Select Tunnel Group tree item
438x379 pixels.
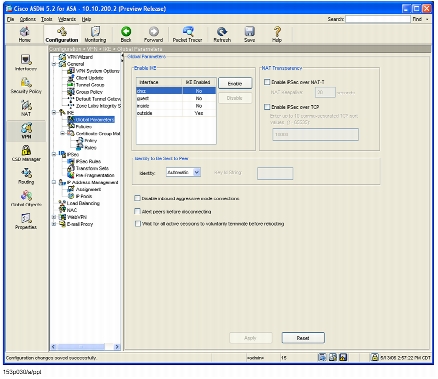click(90, 85)
